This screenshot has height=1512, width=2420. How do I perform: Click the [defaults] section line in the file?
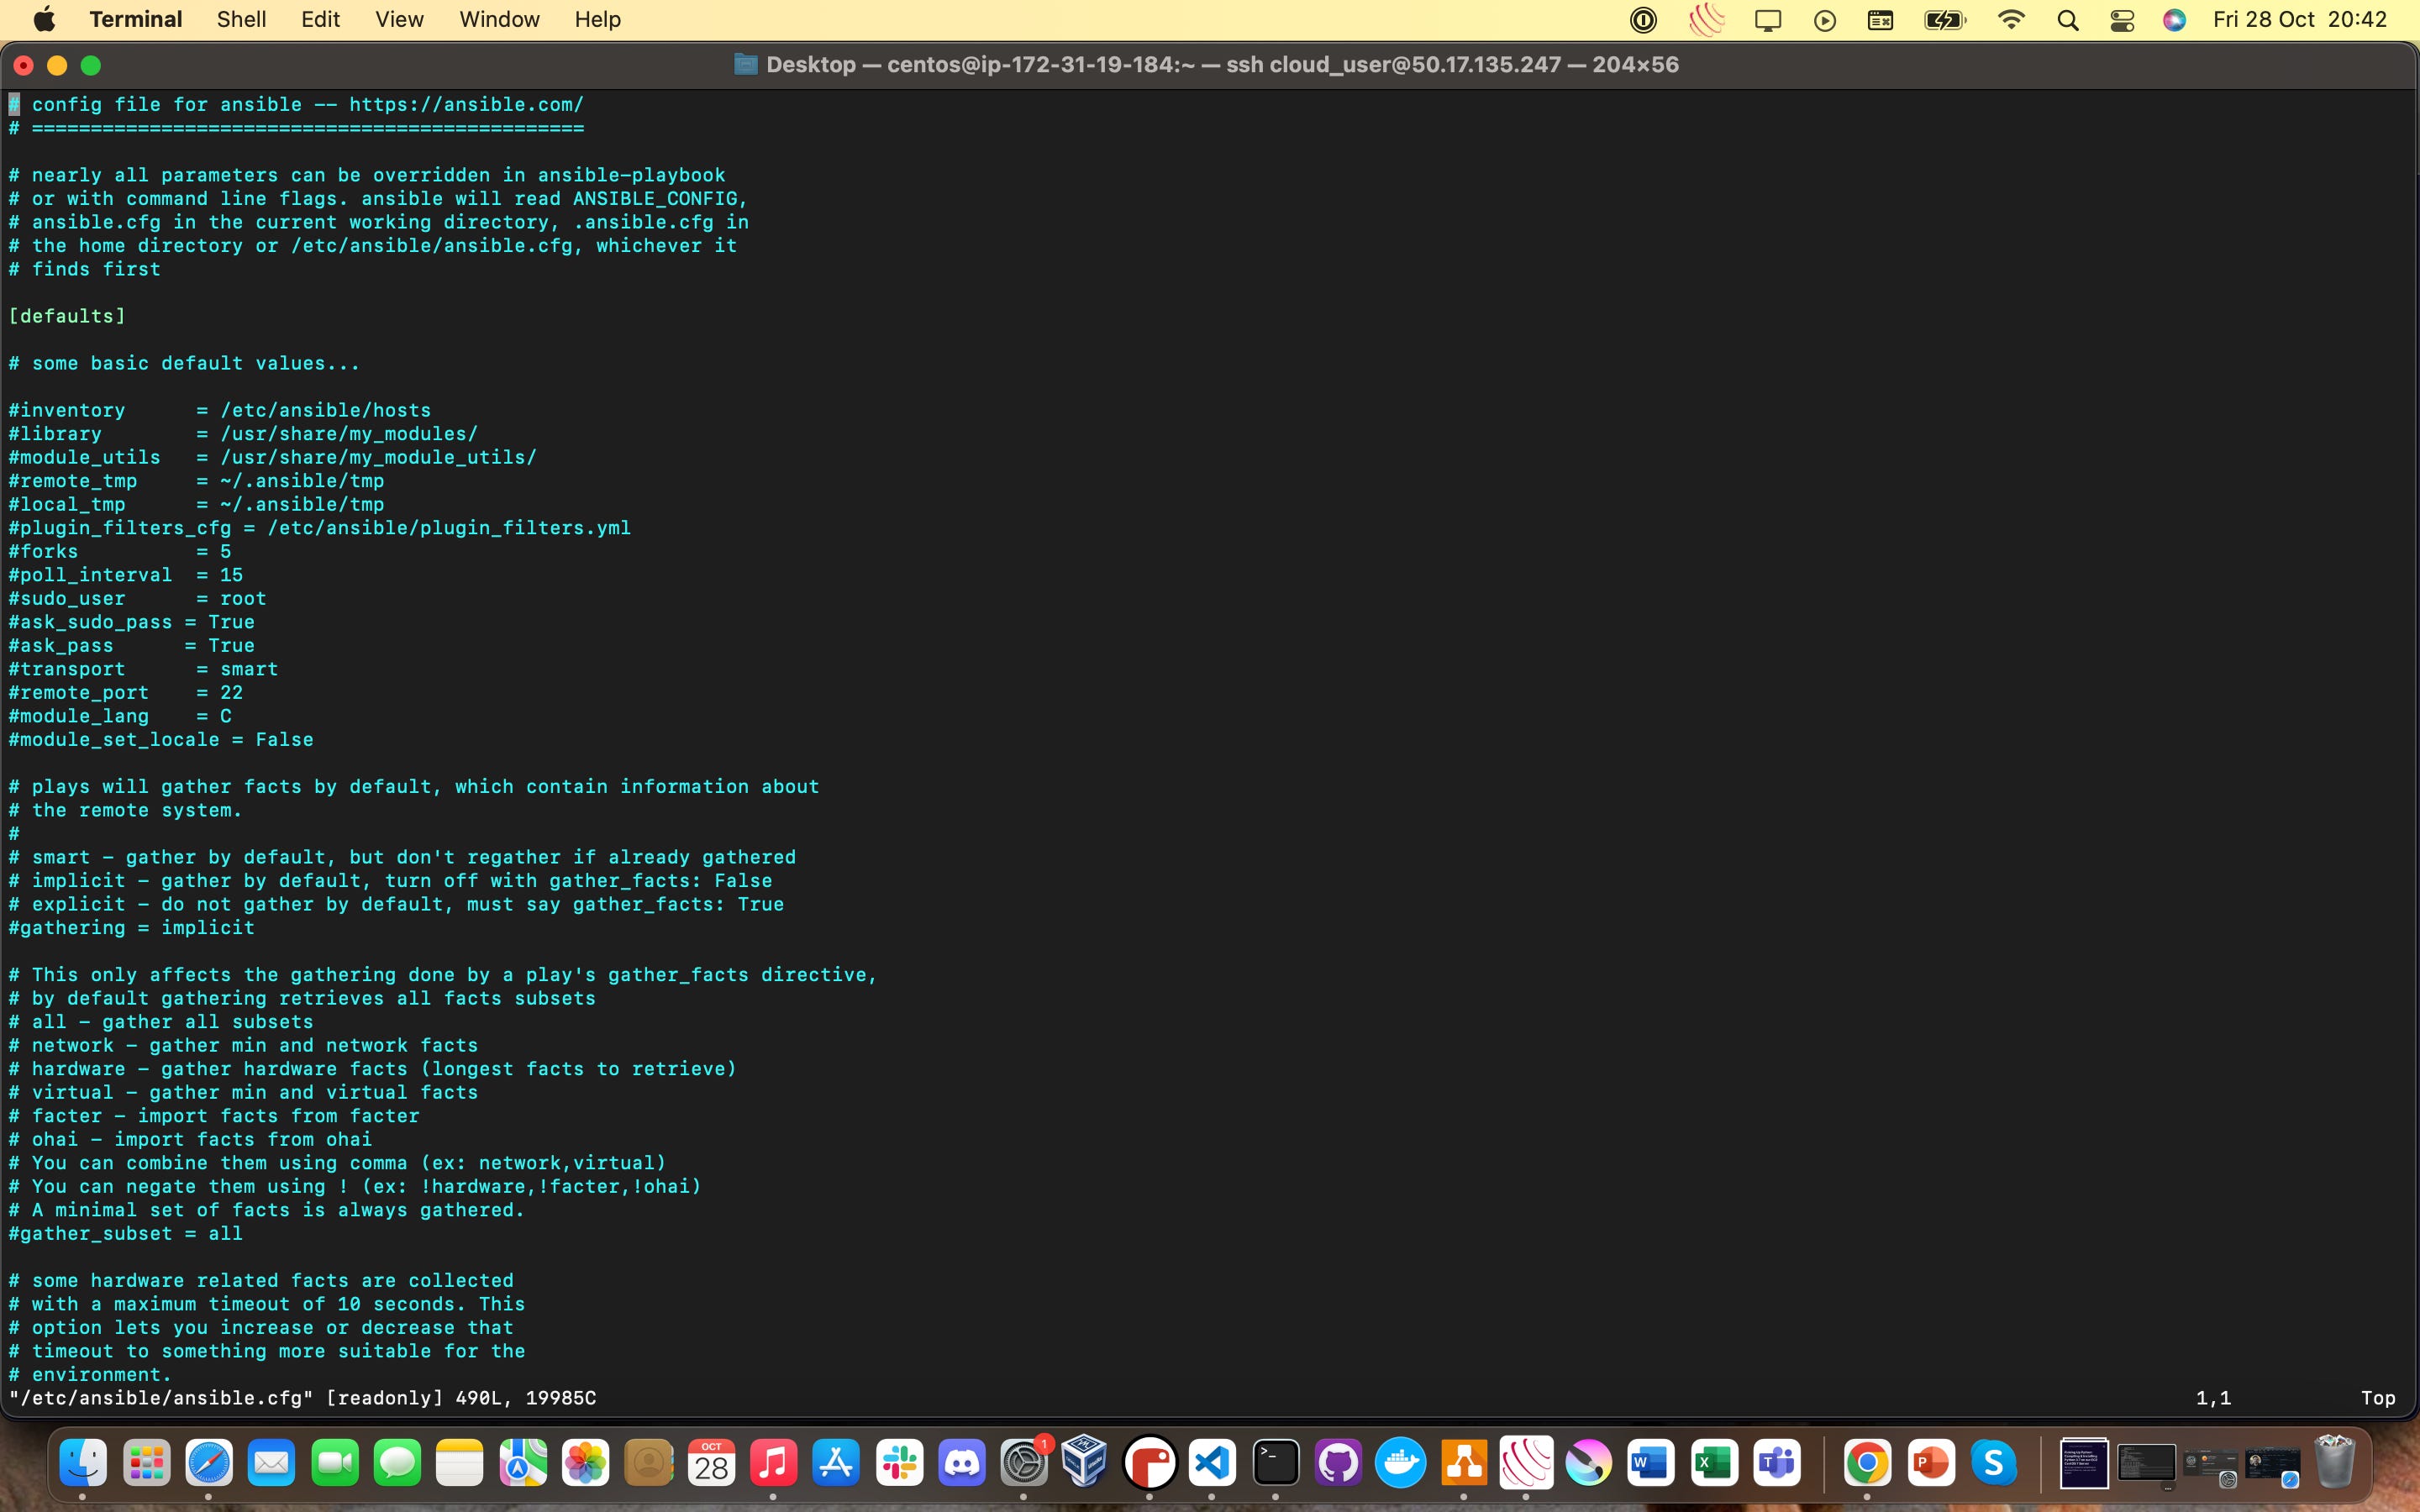coord(68,316)
